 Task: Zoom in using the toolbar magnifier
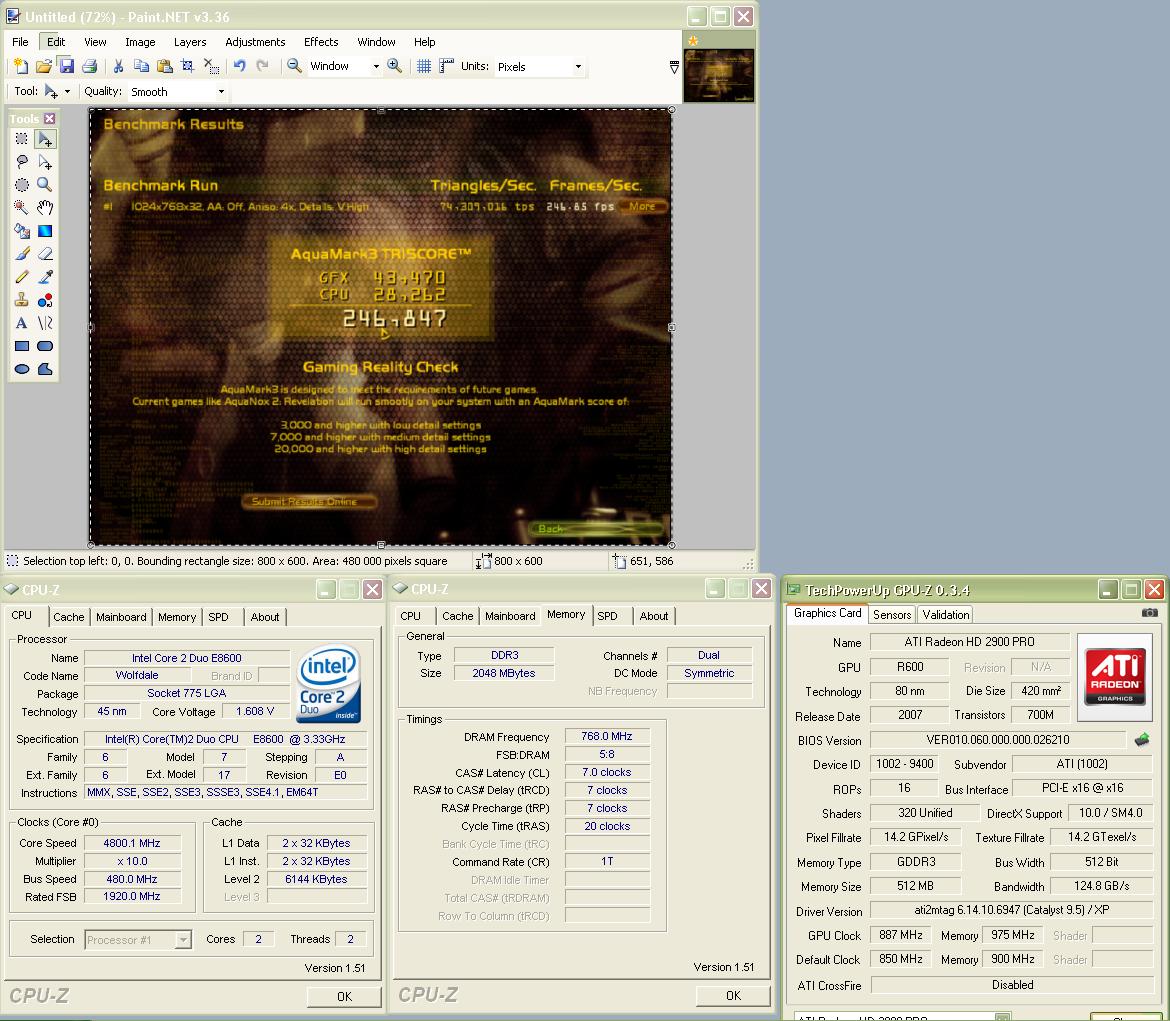pyautogui.click(x=395, y=66)
